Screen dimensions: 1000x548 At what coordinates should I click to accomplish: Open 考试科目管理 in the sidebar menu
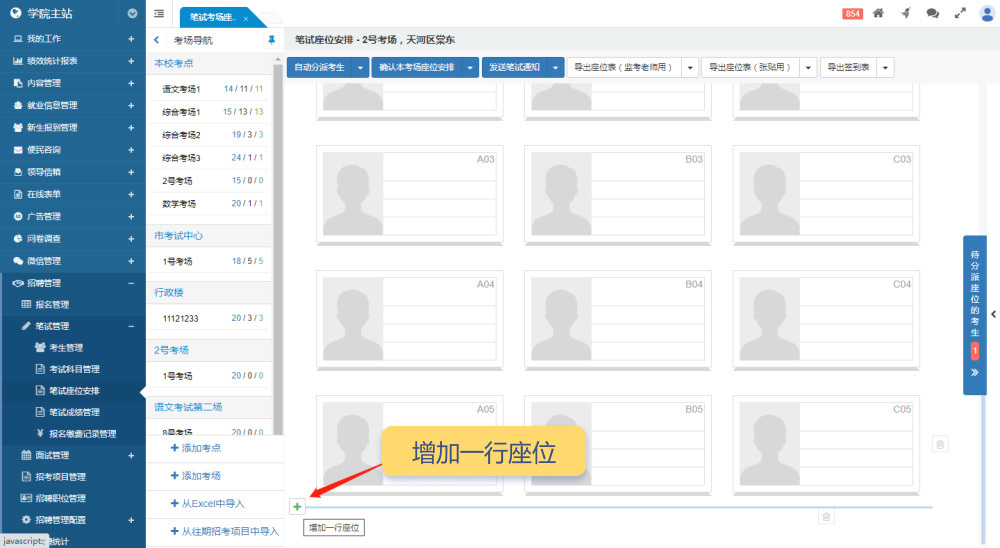[74, 369]
